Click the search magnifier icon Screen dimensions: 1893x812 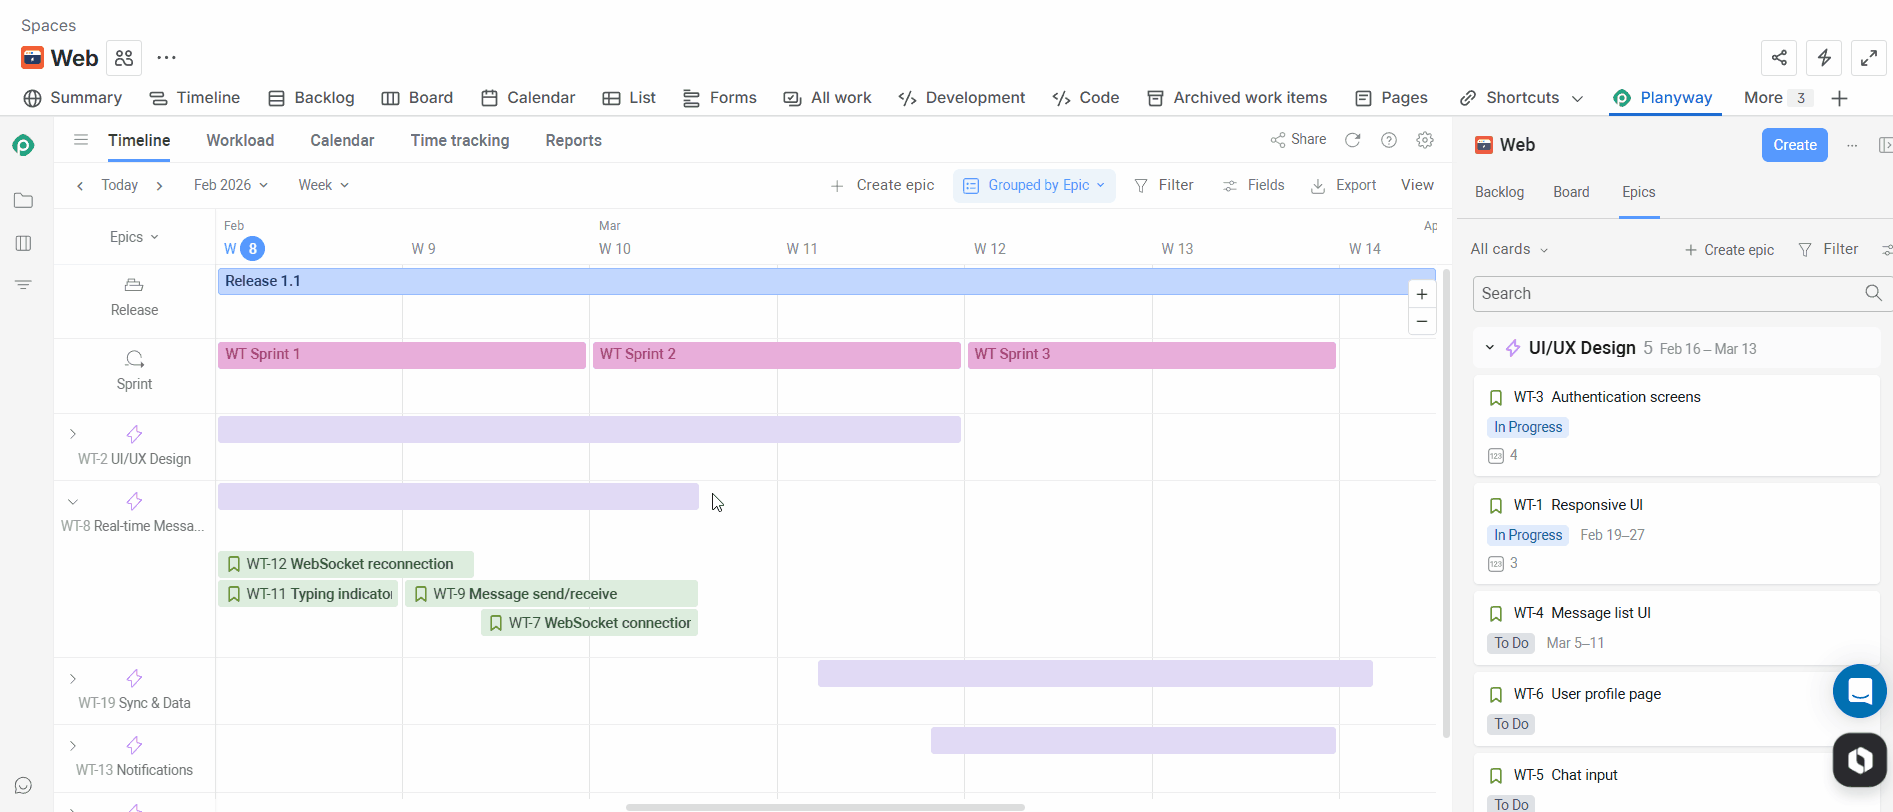1873,293
